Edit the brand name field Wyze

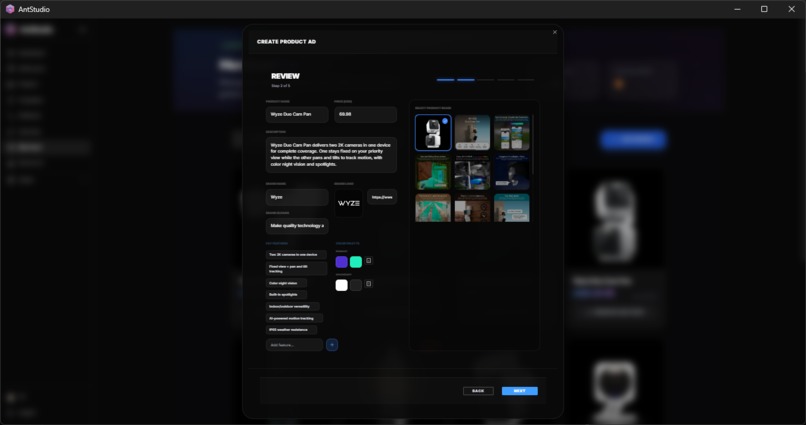pyautogui.click(x=297, y=197)
